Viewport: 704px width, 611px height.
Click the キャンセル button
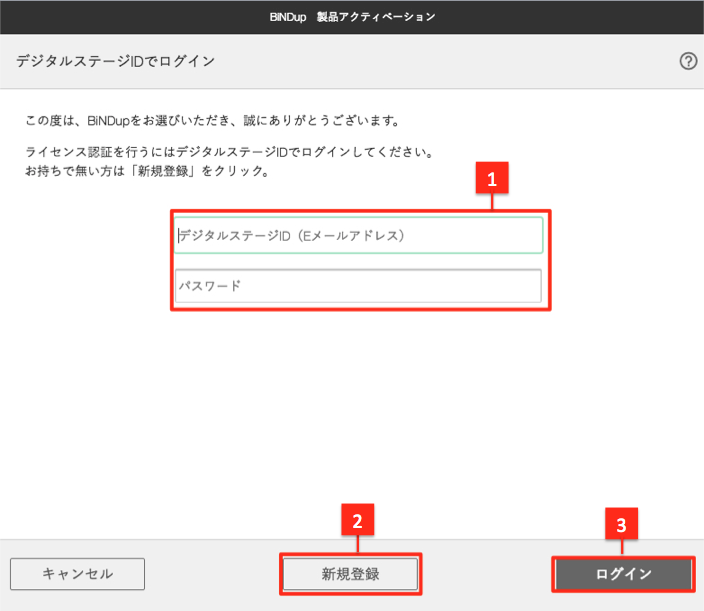point(78,574)
